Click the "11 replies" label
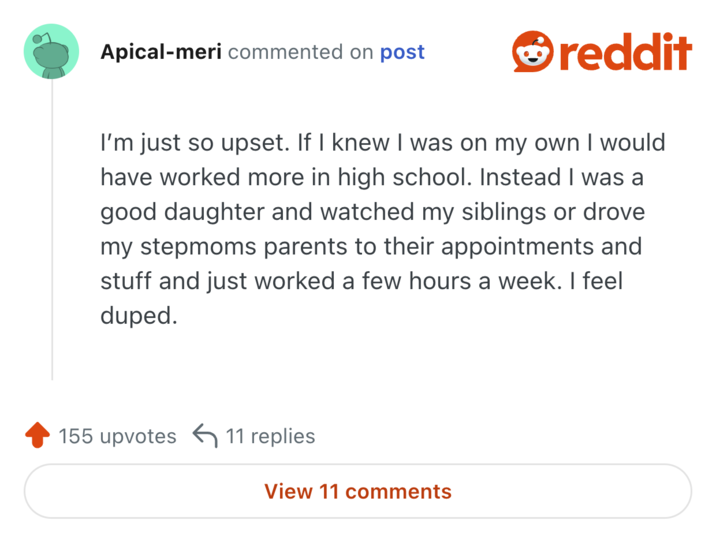 [269, 436]
